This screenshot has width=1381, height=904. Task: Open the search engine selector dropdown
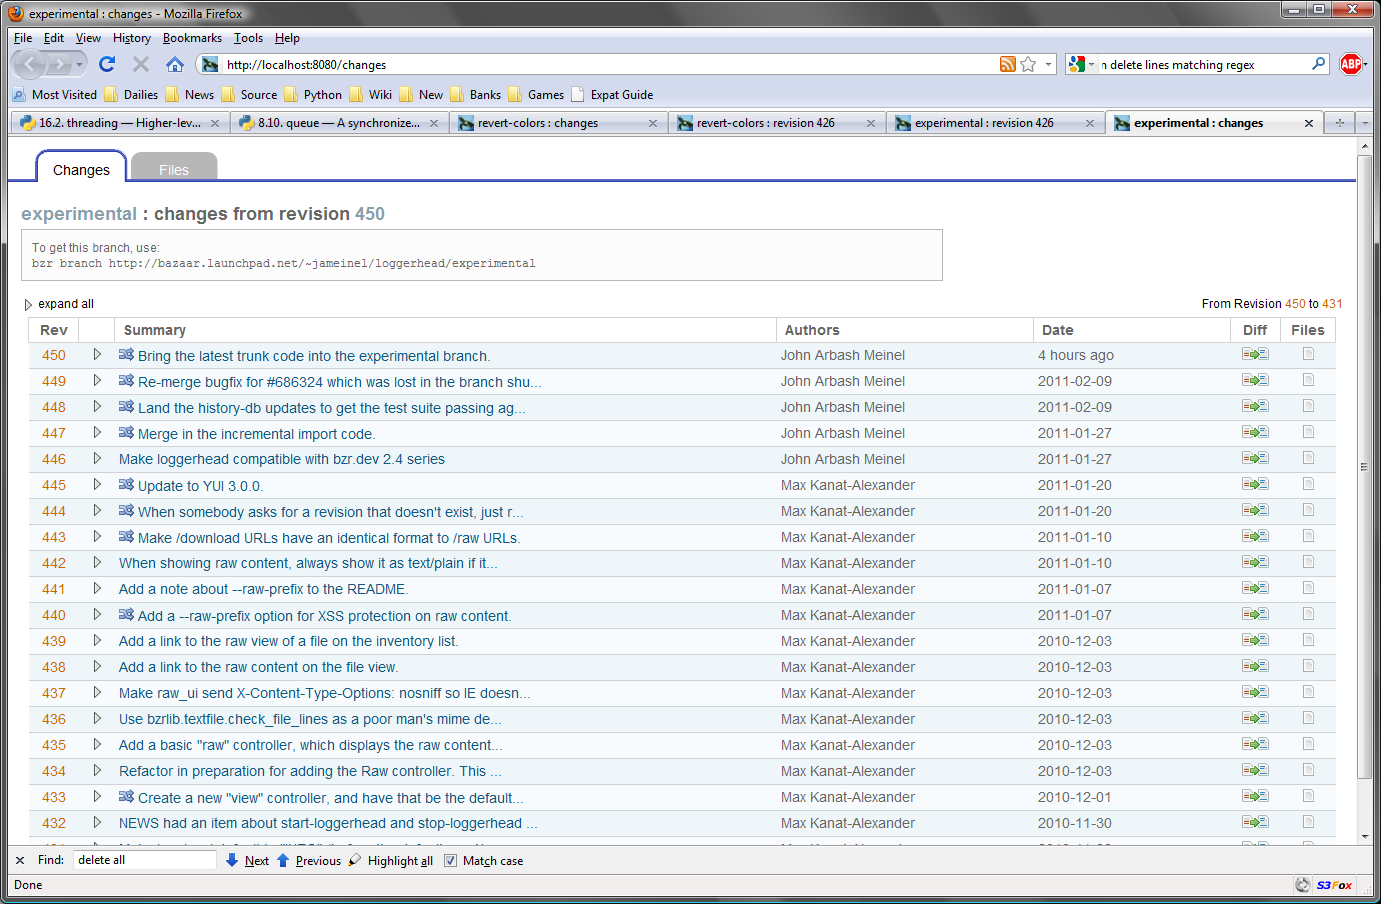(1081, 64)
